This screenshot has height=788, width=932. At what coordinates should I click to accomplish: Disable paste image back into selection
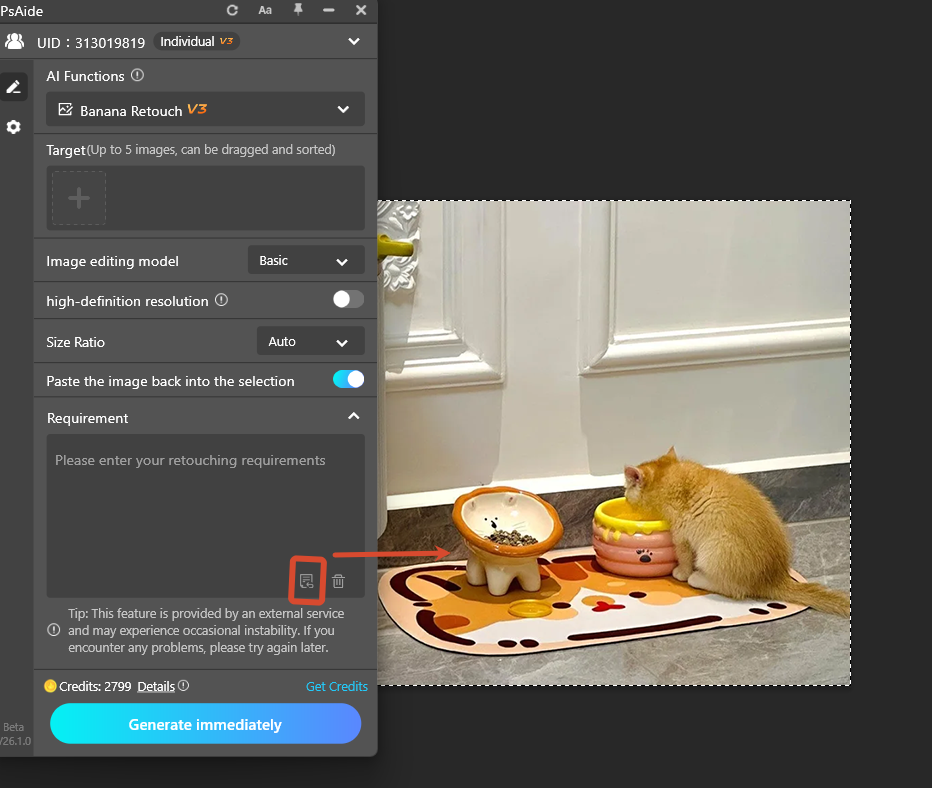click(x=348, y=380)
